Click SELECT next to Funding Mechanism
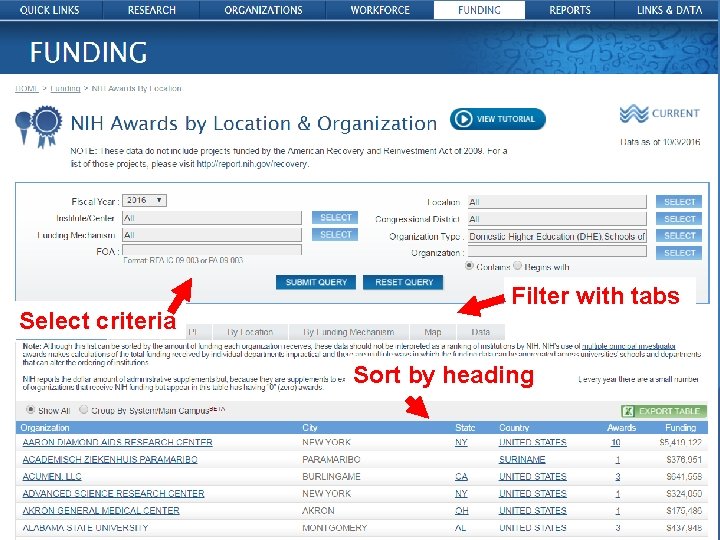The height and width of the screenshot is (540, 720). (x=335, y=235)
